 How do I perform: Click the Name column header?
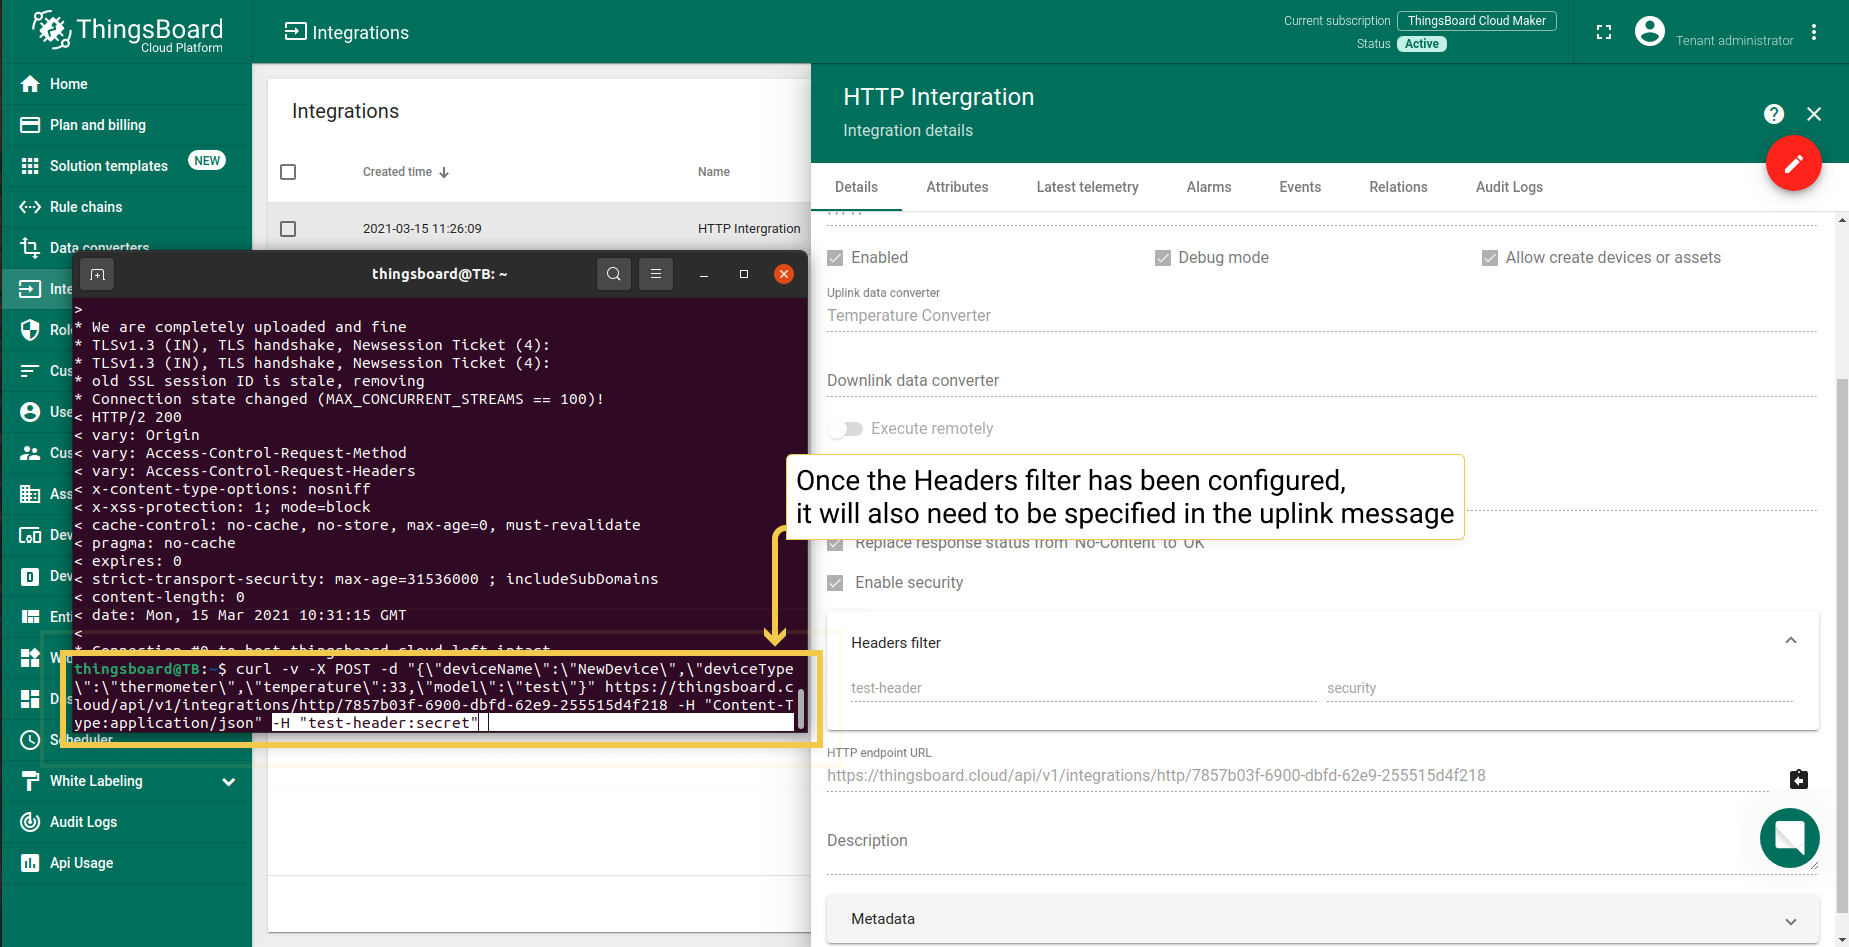(x=714, y=172)
